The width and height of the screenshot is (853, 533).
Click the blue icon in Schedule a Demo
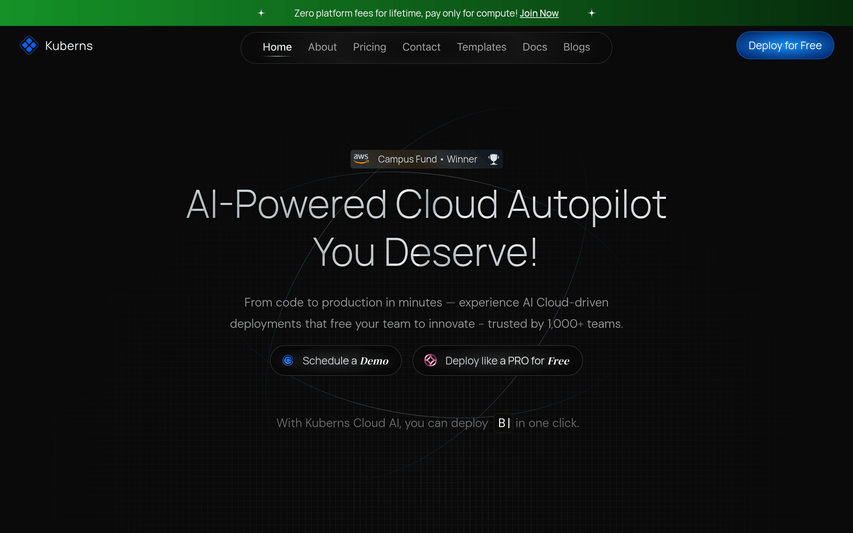(x=288, y=361)
